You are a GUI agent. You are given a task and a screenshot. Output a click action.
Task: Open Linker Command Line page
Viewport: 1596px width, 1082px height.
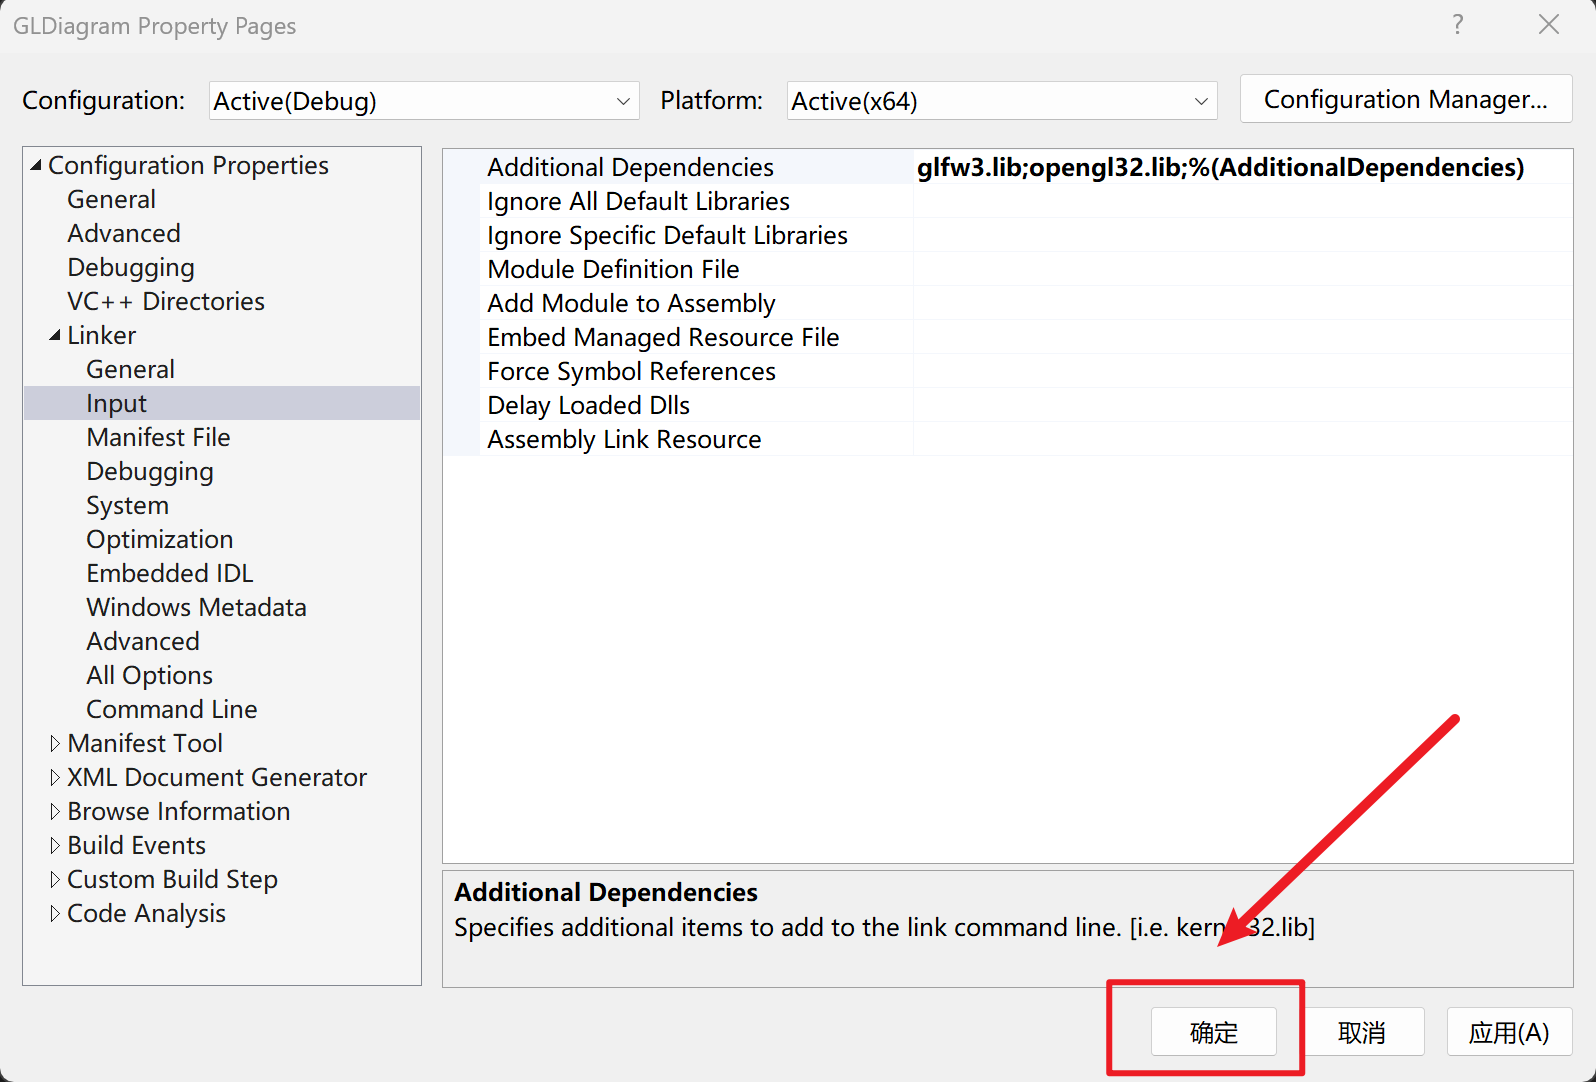click(x=172, y=710)
